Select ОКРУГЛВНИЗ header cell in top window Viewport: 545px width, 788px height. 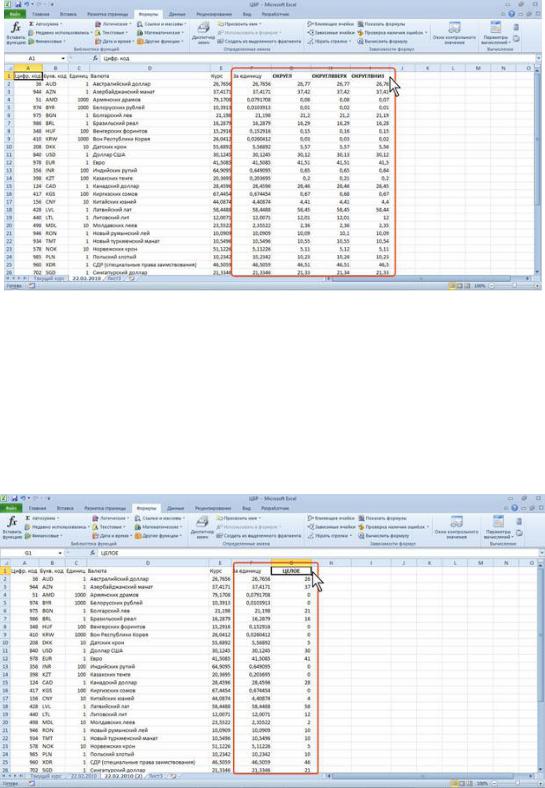click(x=370, y=76)
